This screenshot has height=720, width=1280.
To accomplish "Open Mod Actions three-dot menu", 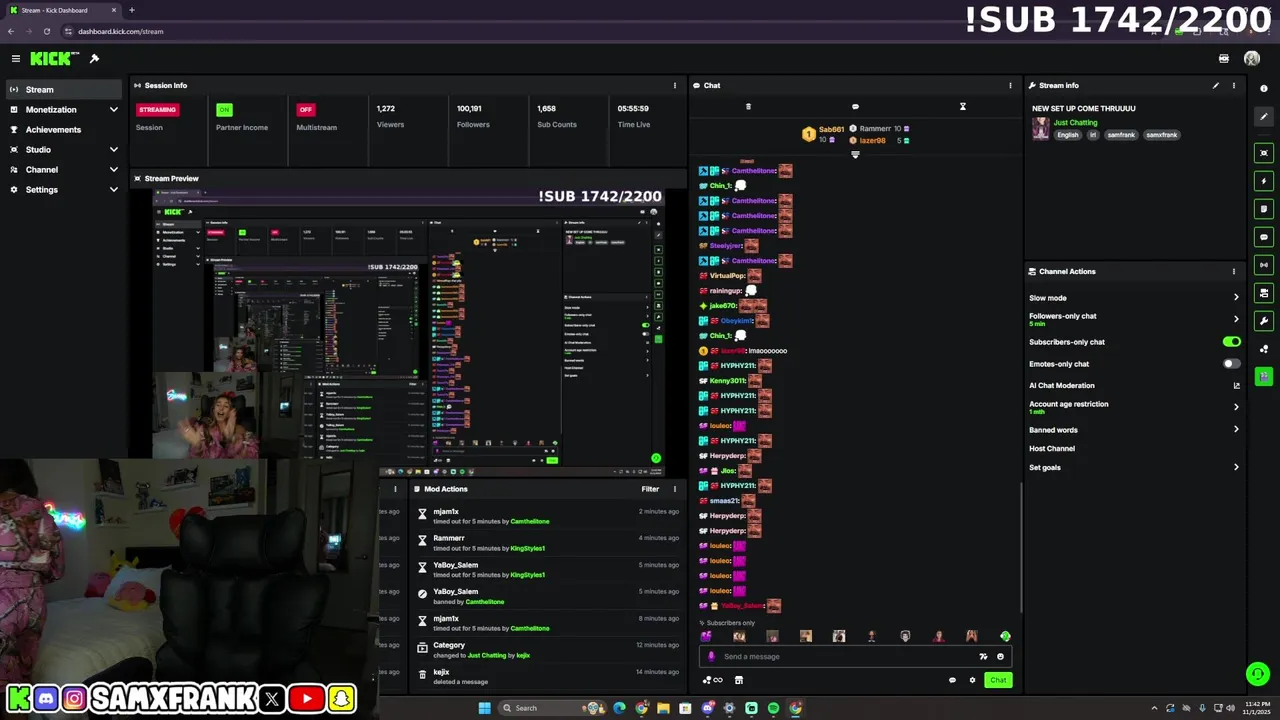I will (x=674, y=489).
